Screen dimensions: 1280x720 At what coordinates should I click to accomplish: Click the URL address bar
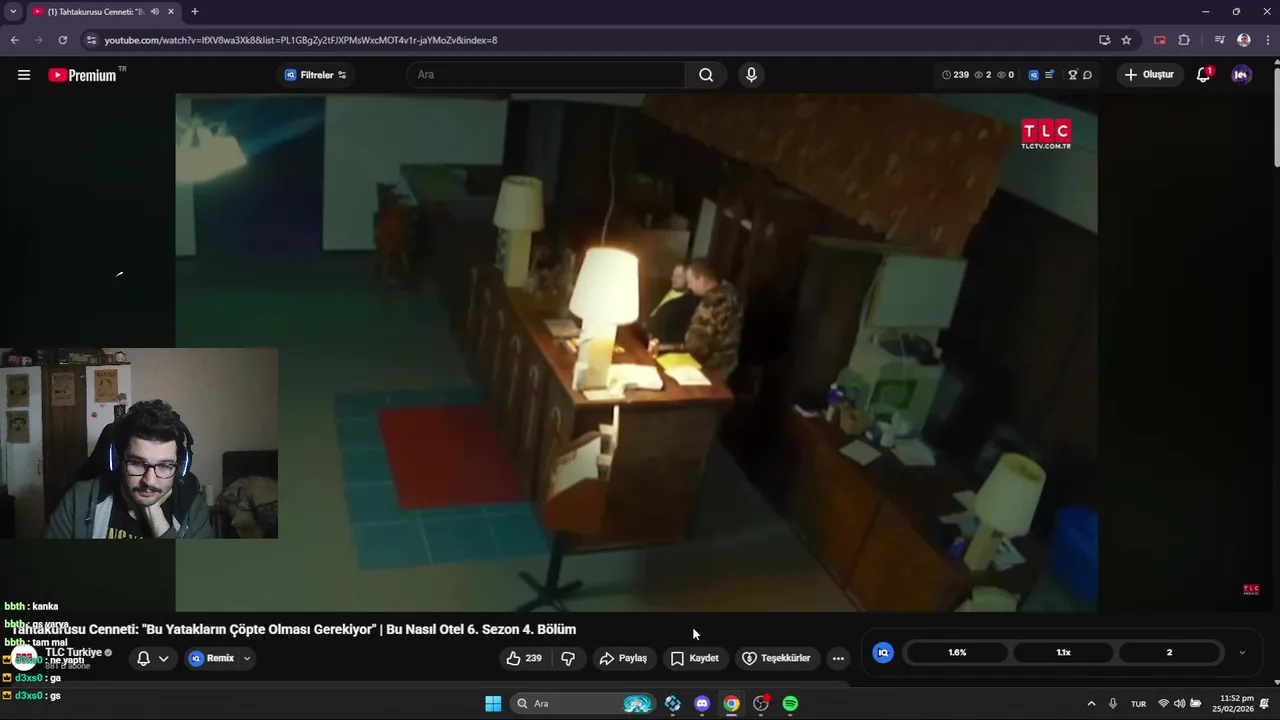click(x=590, y=40)
